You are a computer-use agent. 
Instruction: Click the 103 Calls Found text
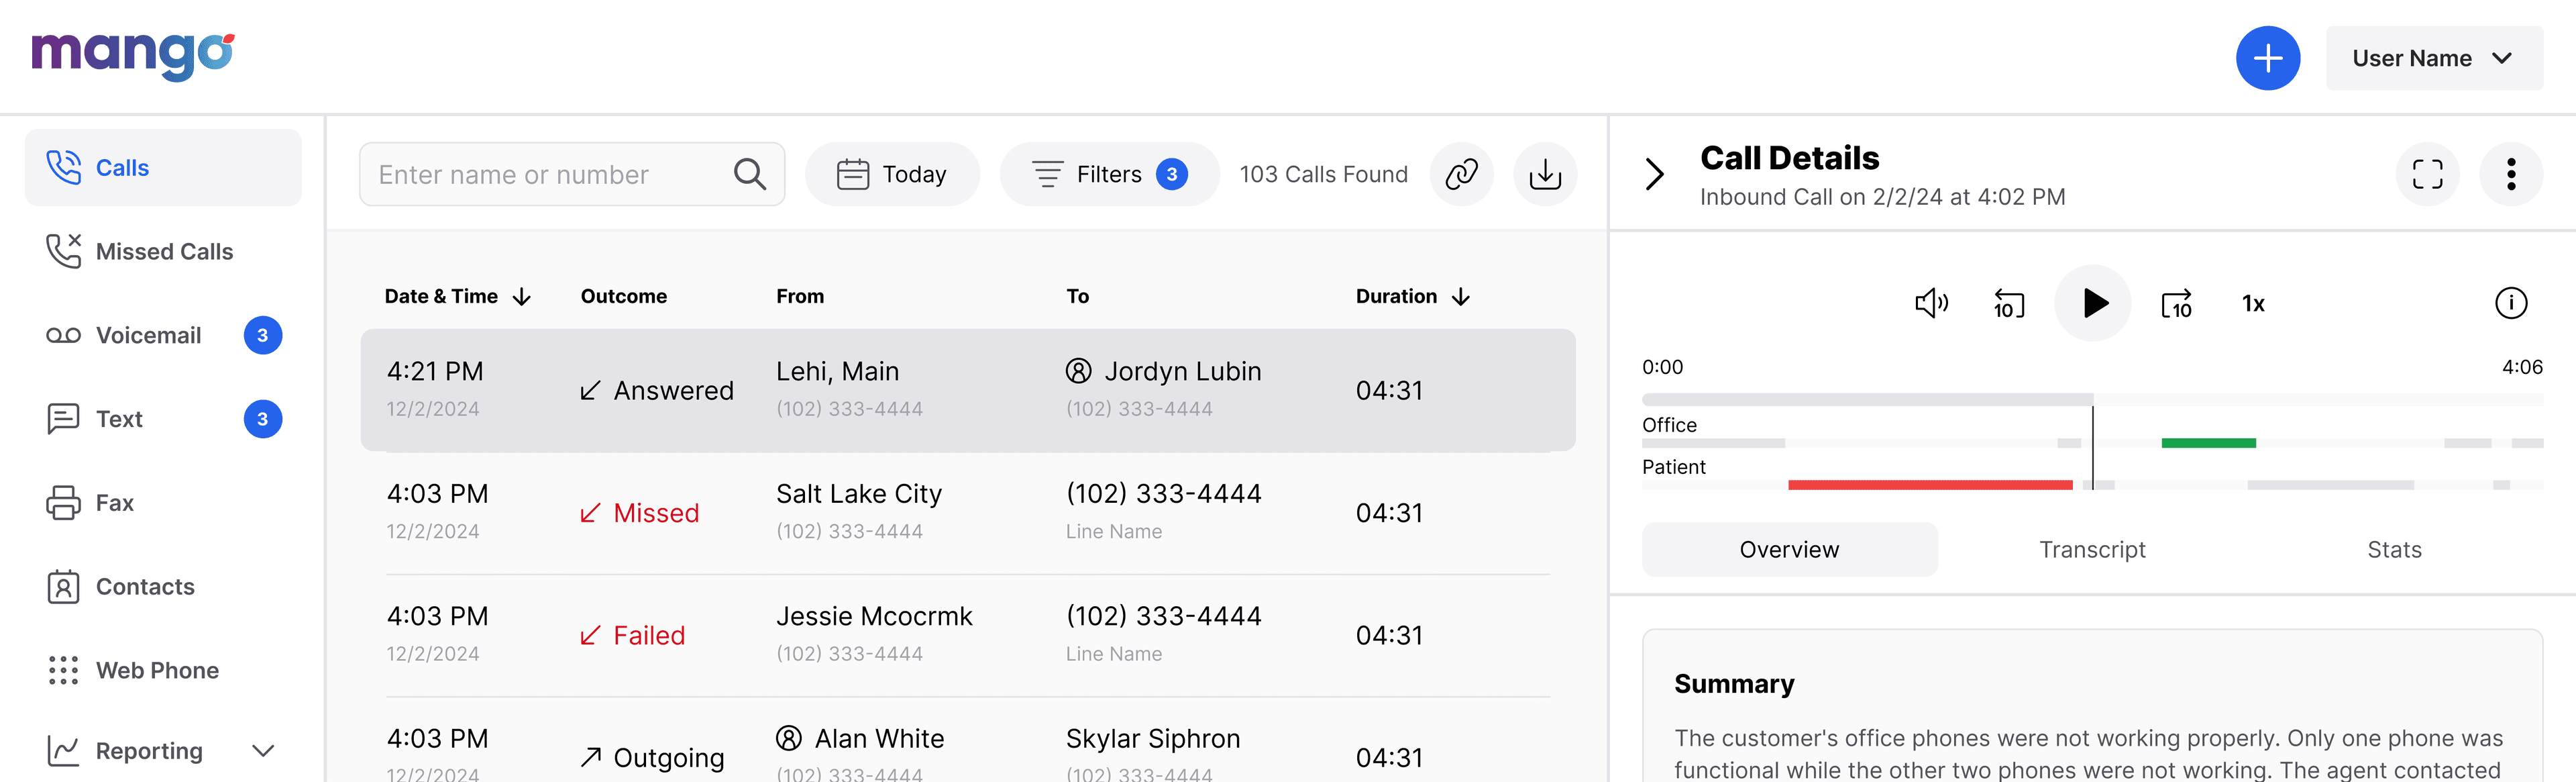click(x=1323, y=174)
